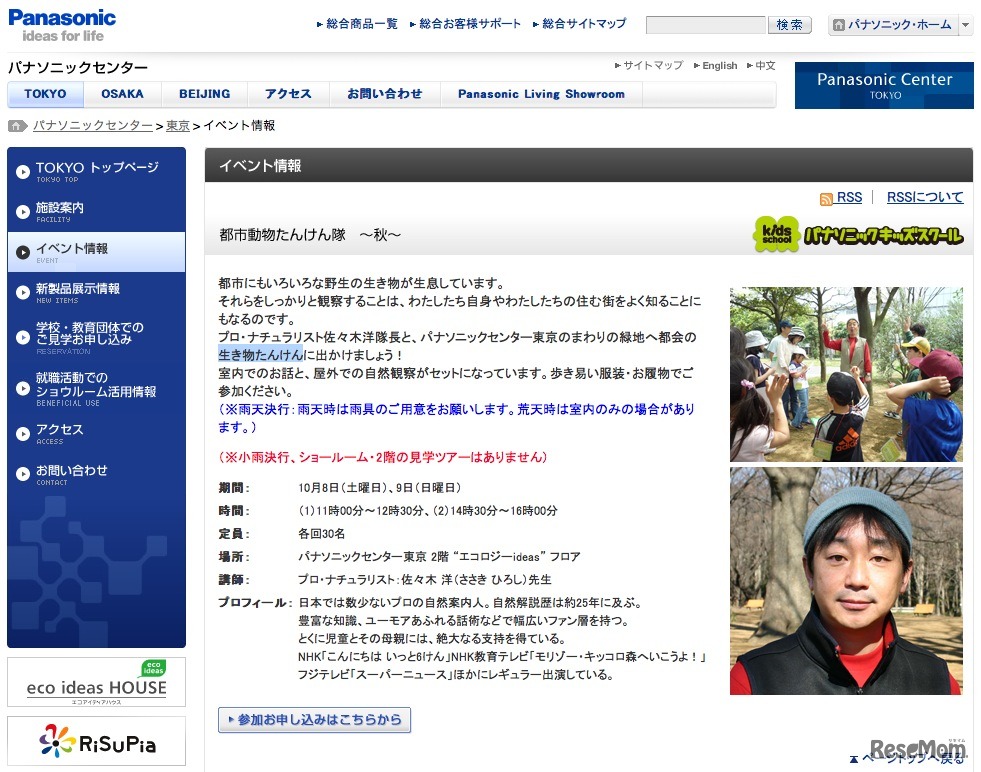Click arrow icon beside 施設案内
Viewport: 981px width, 772px height.
tap(22, 212)
